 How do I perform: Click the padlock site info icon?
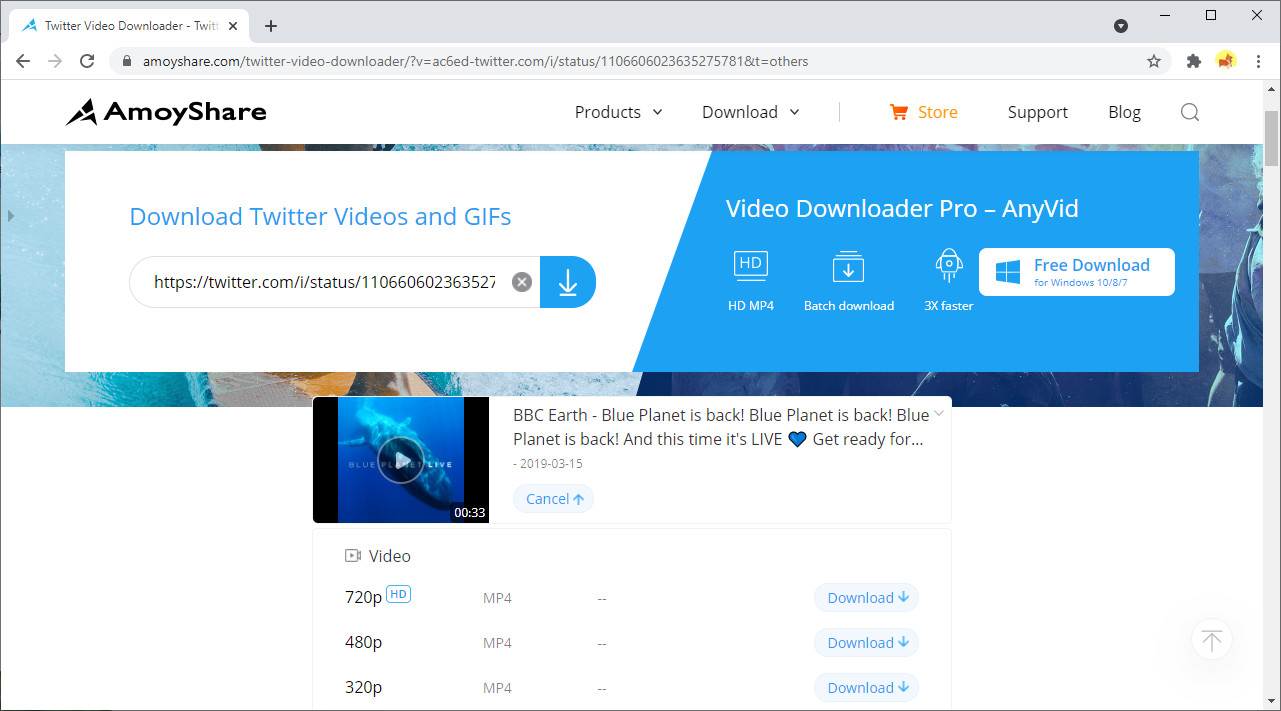(x=127, y=61)
